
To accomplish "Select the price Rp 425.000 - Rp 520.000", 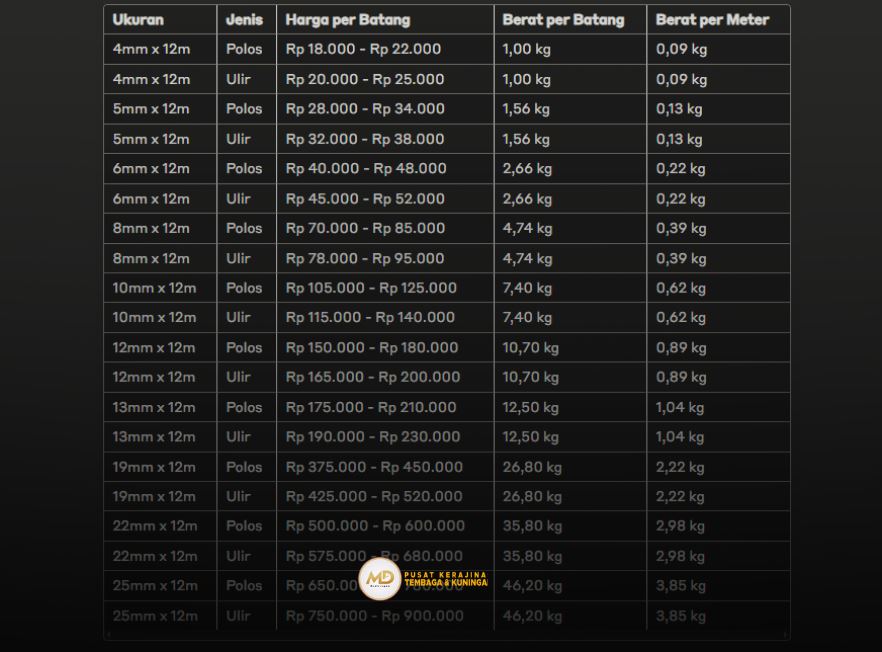I will 374,496.
